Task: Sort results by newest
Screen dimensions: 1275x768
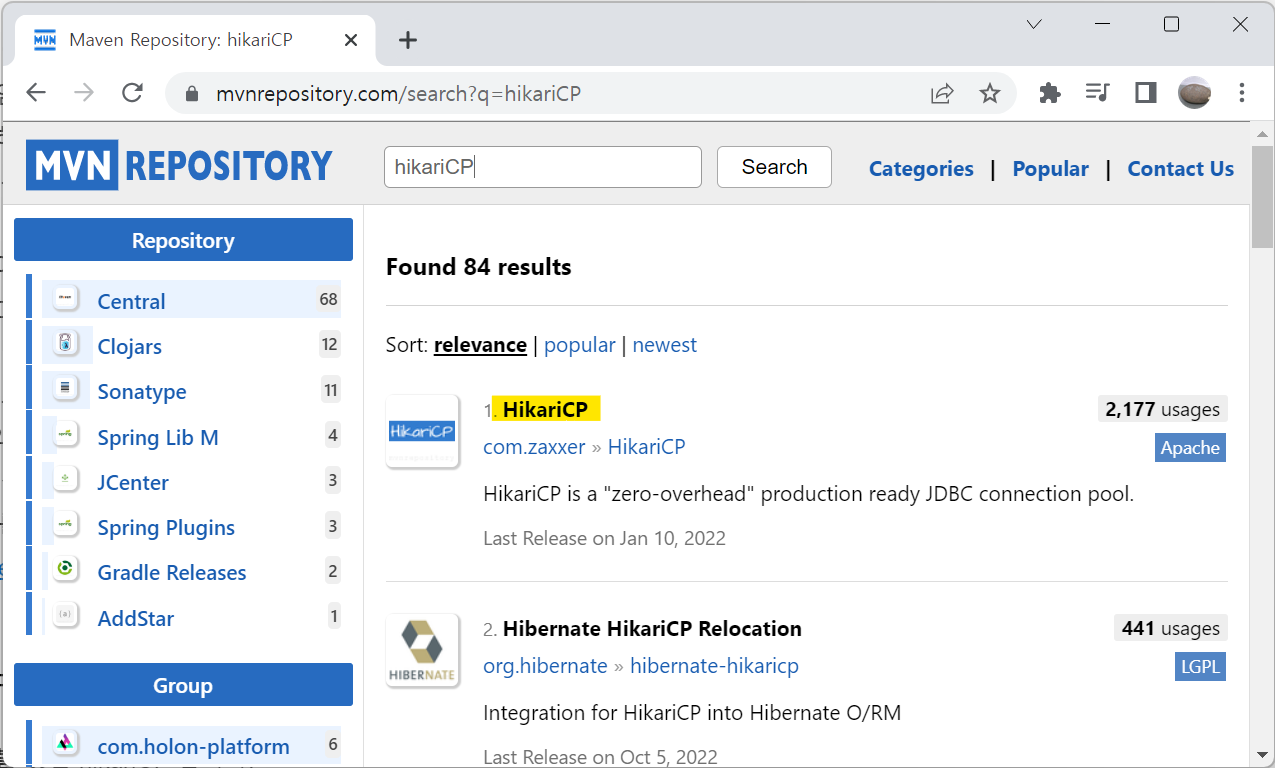Action: [x=664, y=345]
